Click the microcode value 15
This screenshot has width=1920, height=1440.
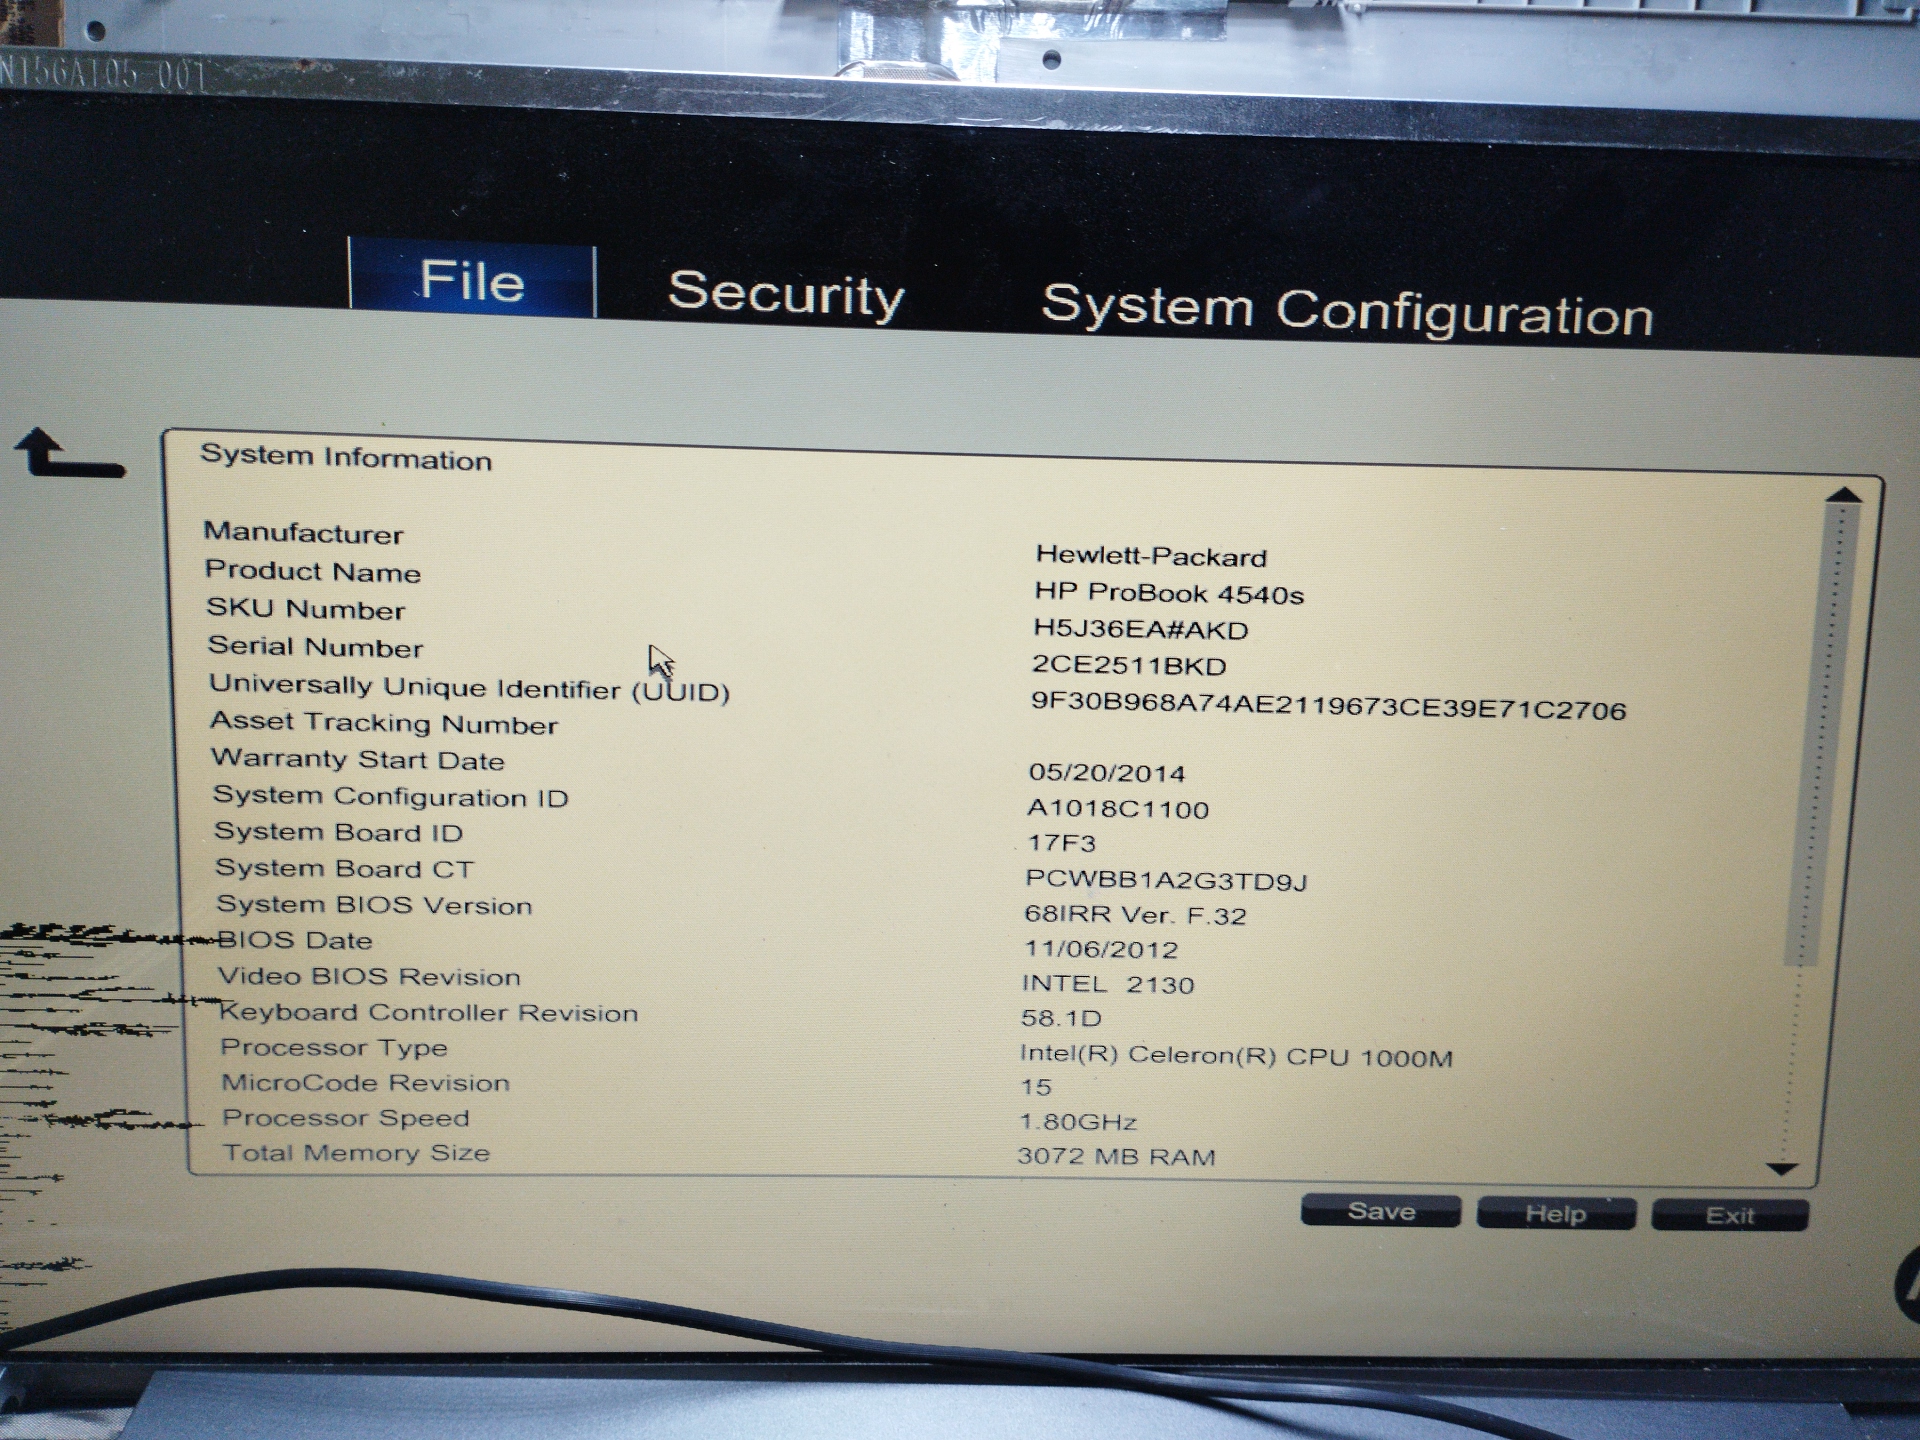click(x=1036, y=1087)
